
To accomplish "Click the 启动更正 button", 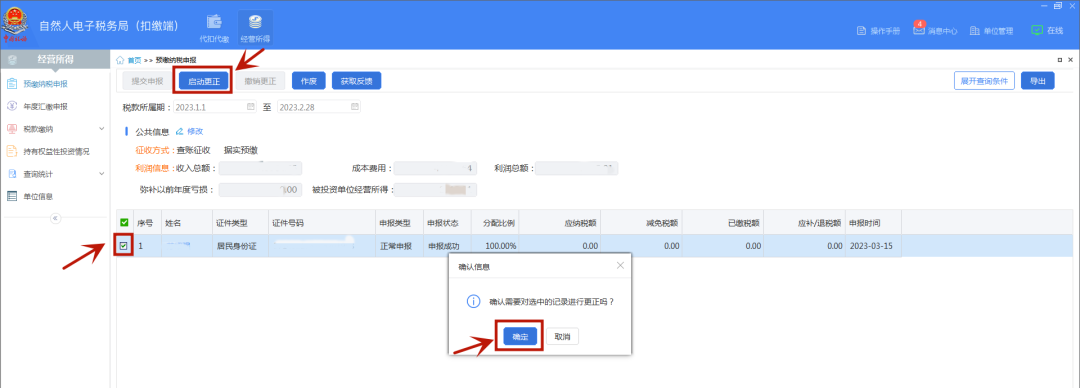I will pos(203,81).
